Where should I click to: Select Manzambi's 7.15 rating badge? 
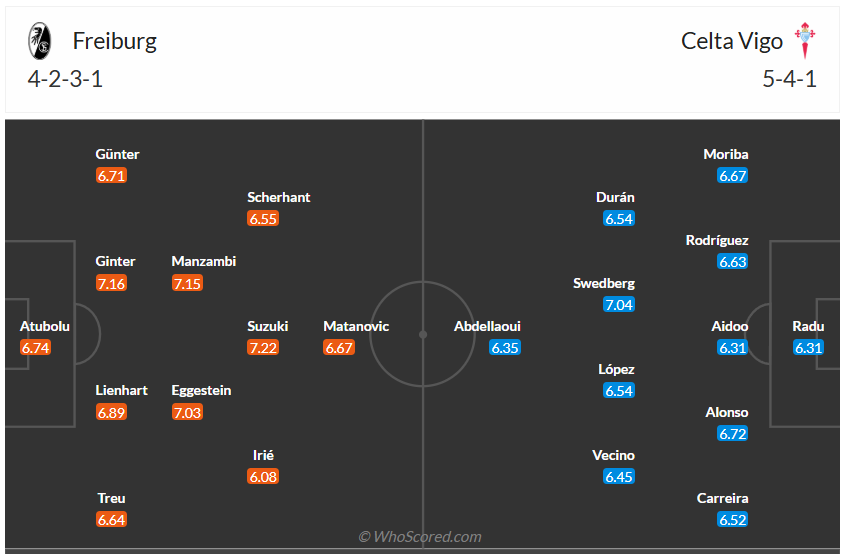(187, 283)
